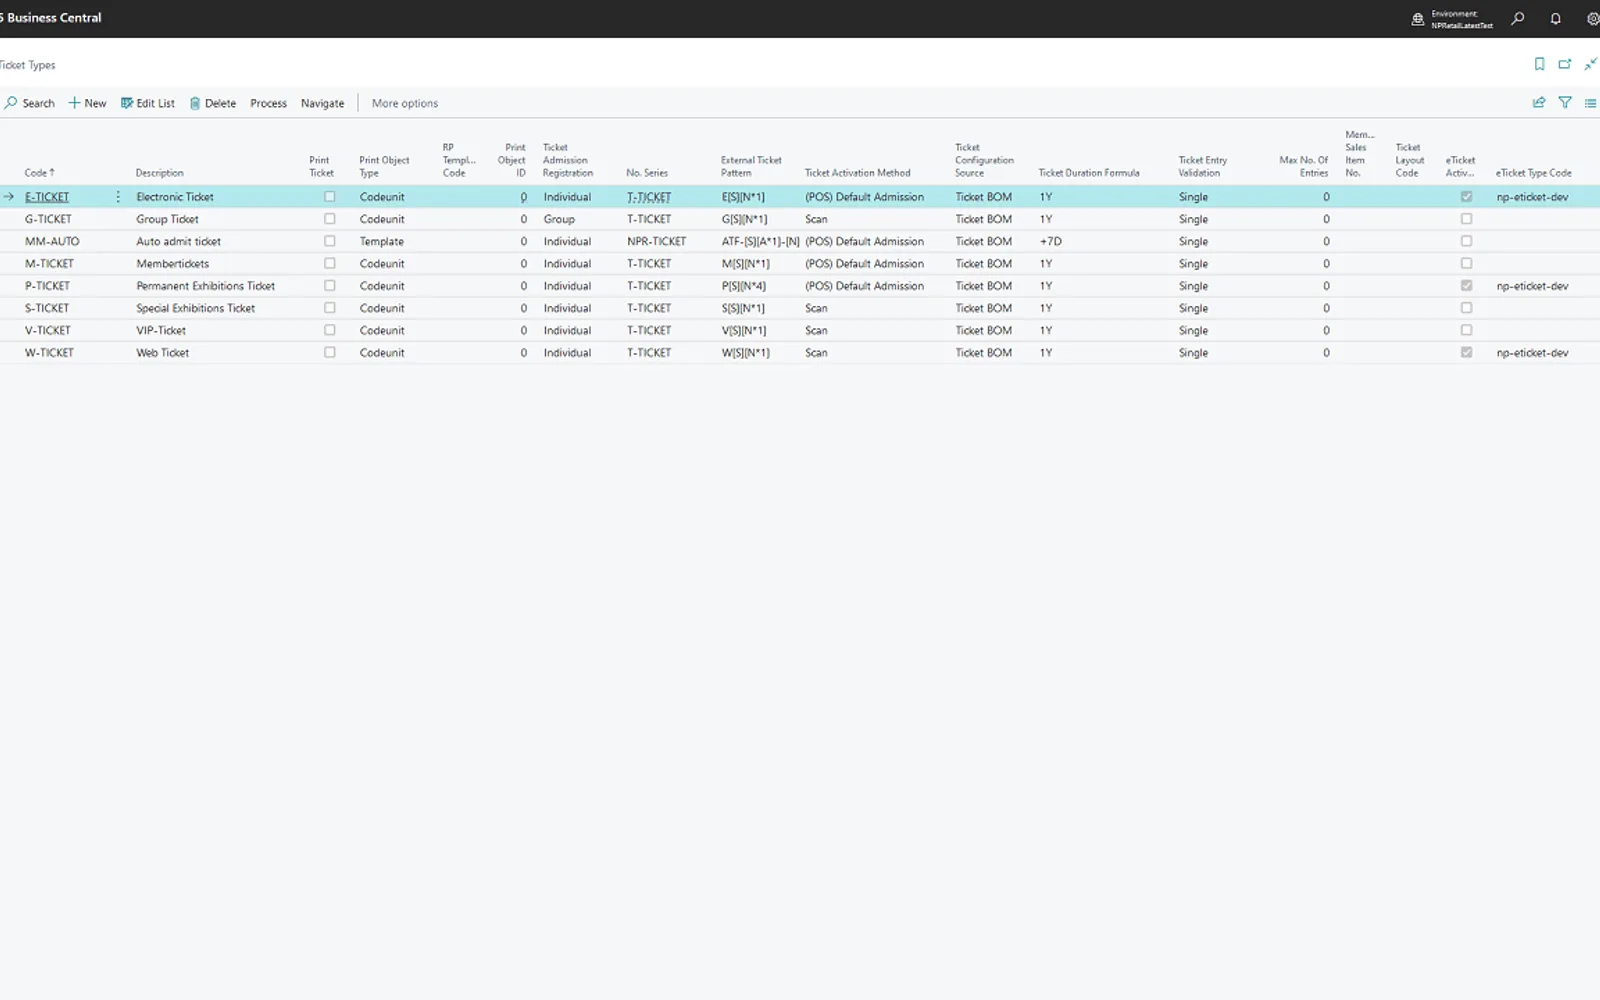
Task: Open the notifications bell
Action: point(1555,18)
